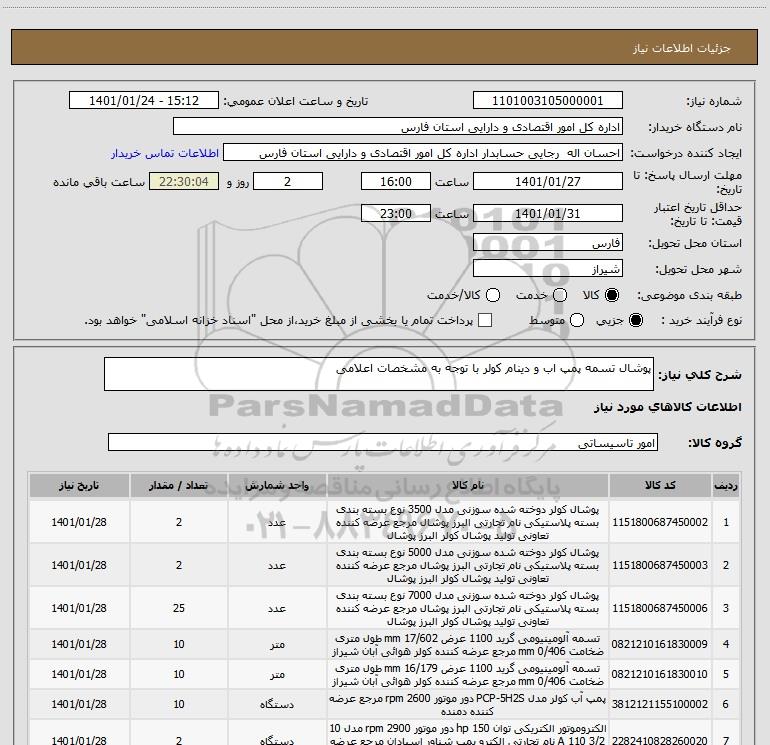
Task: Click the جزئیات اطلاعات نیاز header title
Action: click(x=682, y=48)
